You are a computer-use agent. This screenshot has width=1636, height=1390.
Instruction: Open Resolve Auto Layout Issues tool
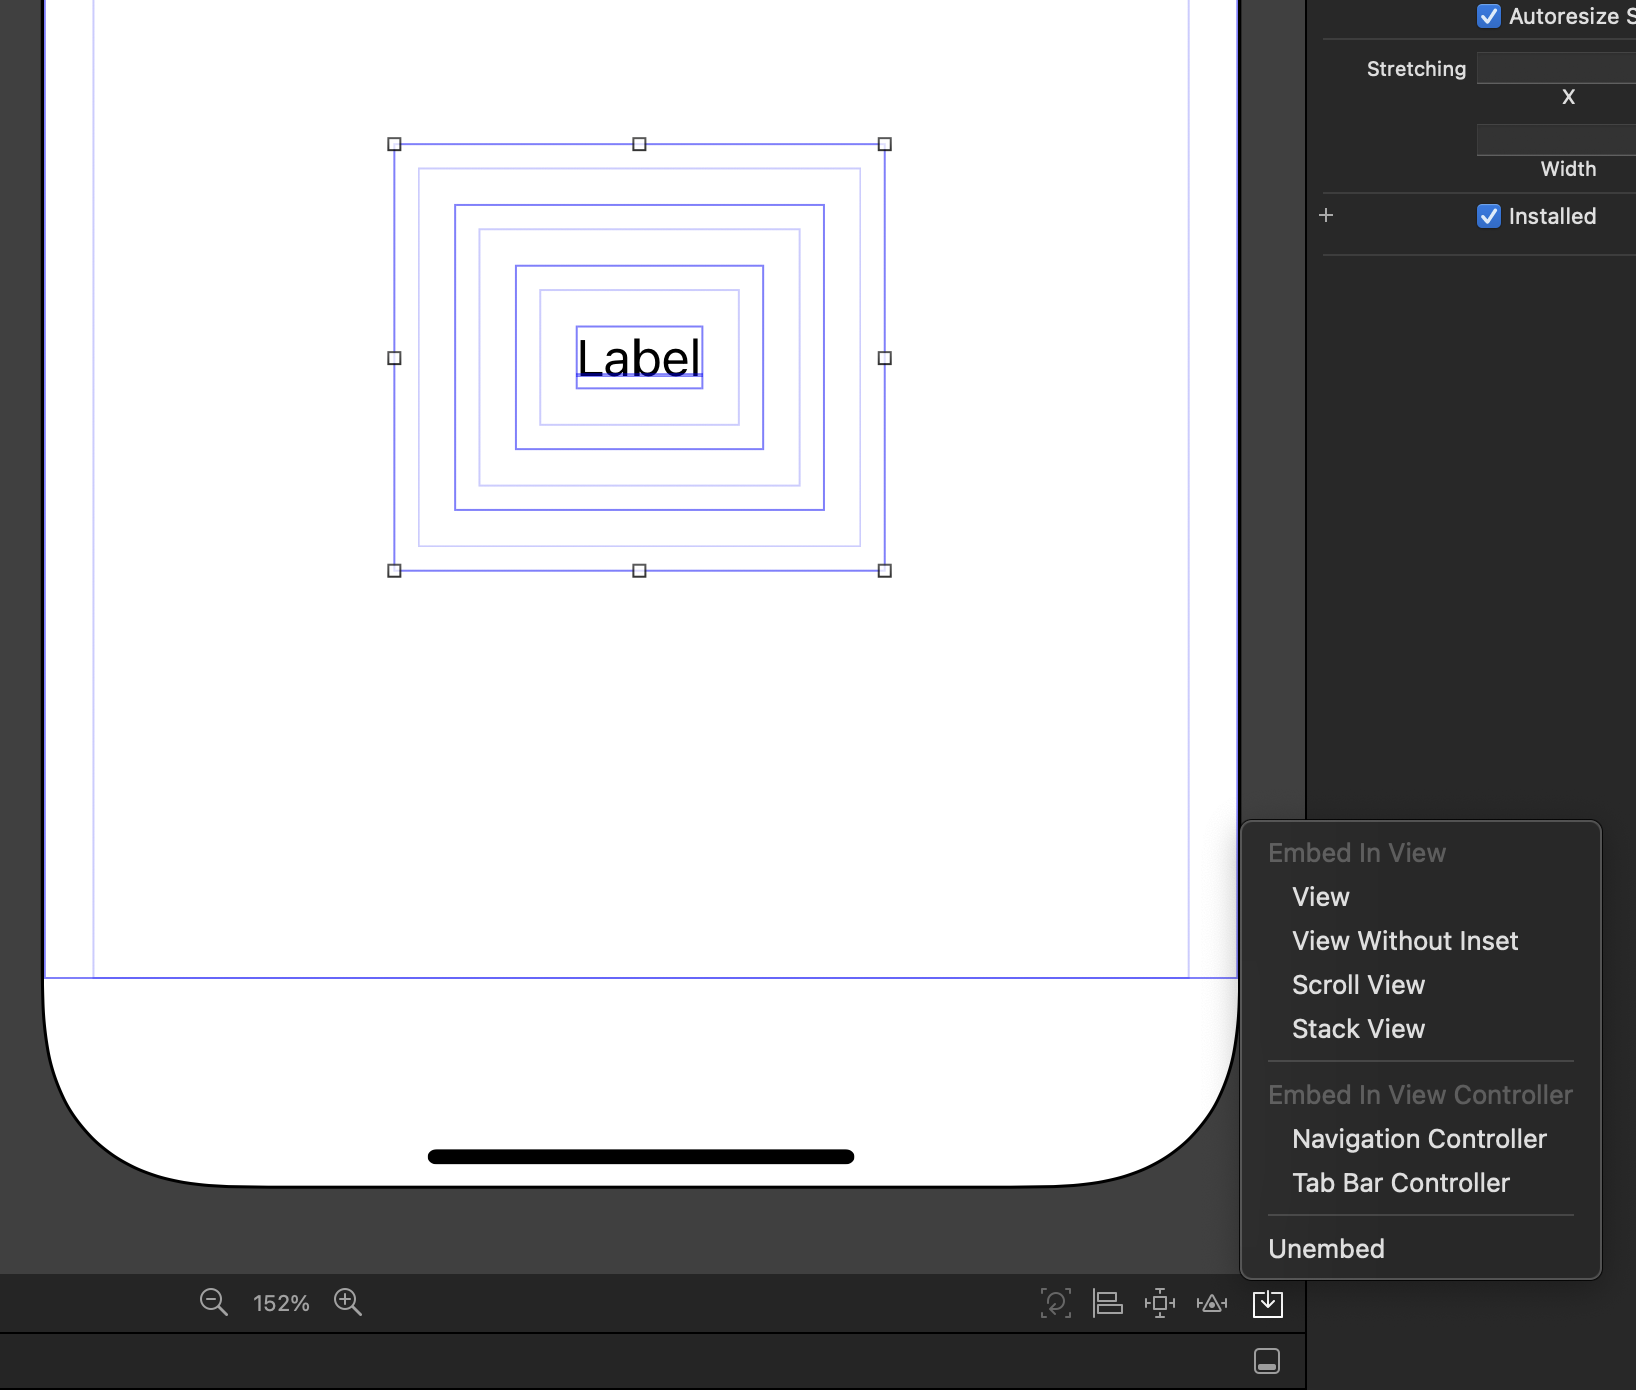coord(1212,1303)
